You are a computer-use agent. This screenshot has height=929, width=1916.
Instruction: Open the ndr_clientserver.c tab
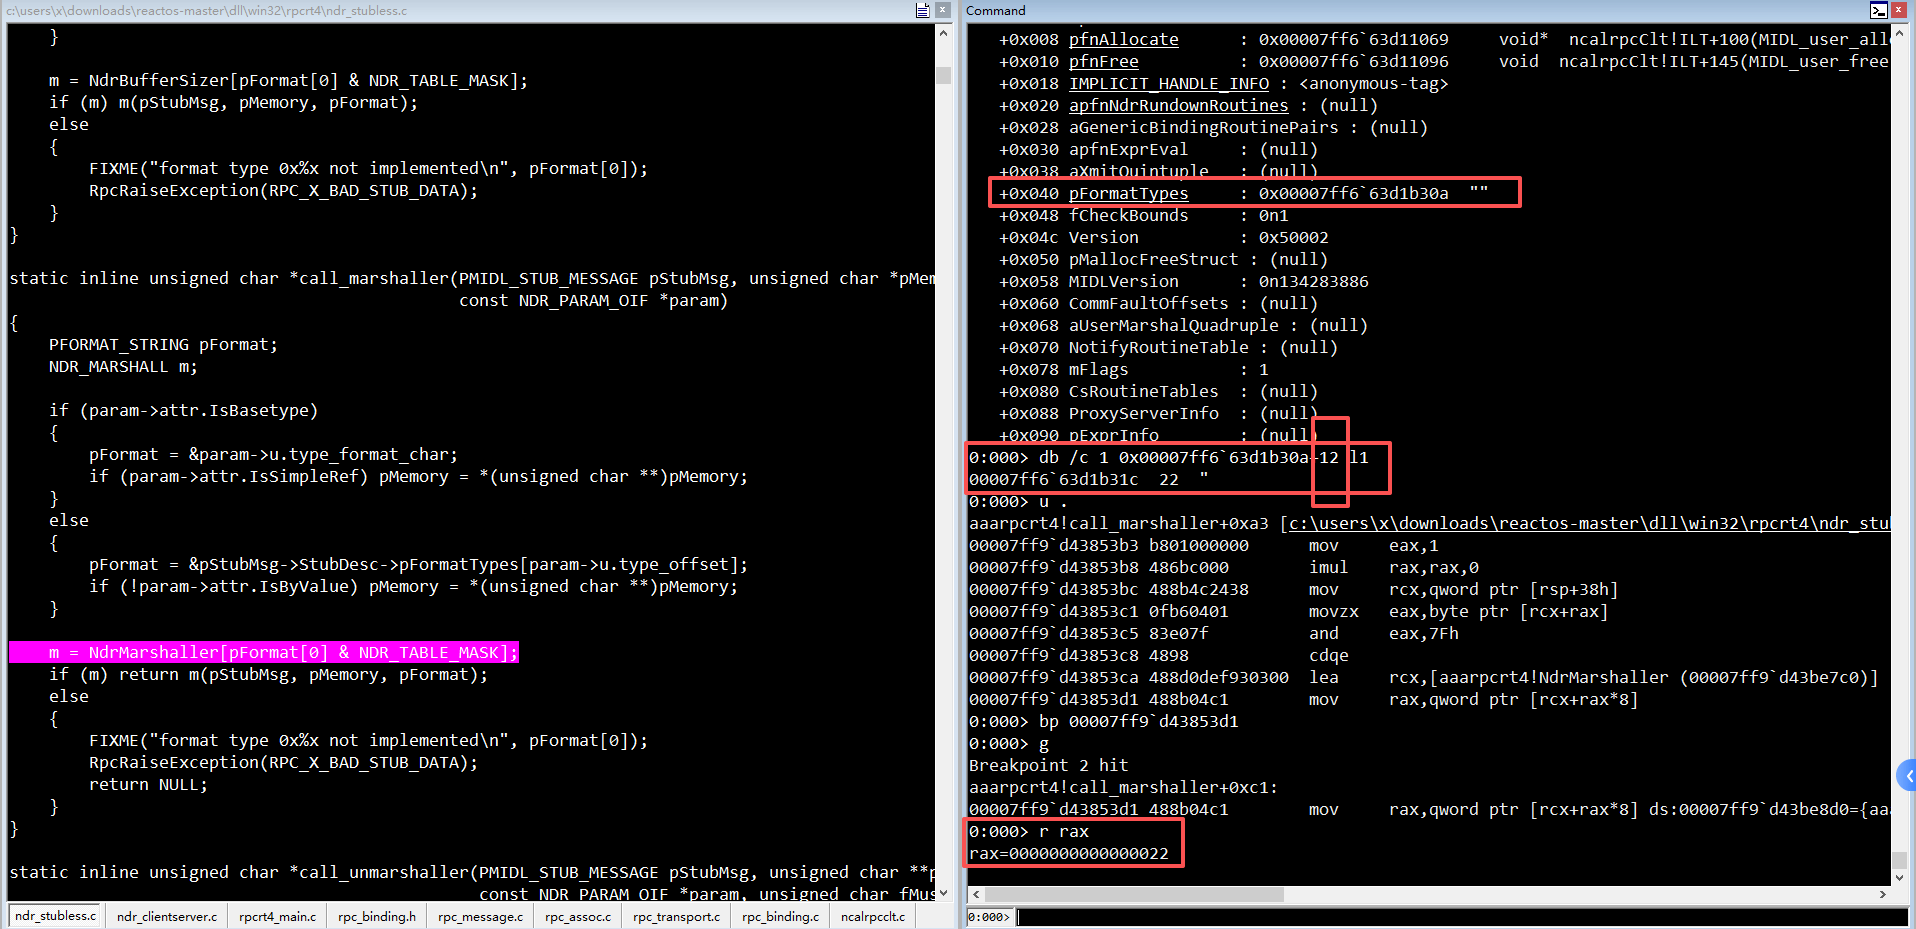(167, 916)
